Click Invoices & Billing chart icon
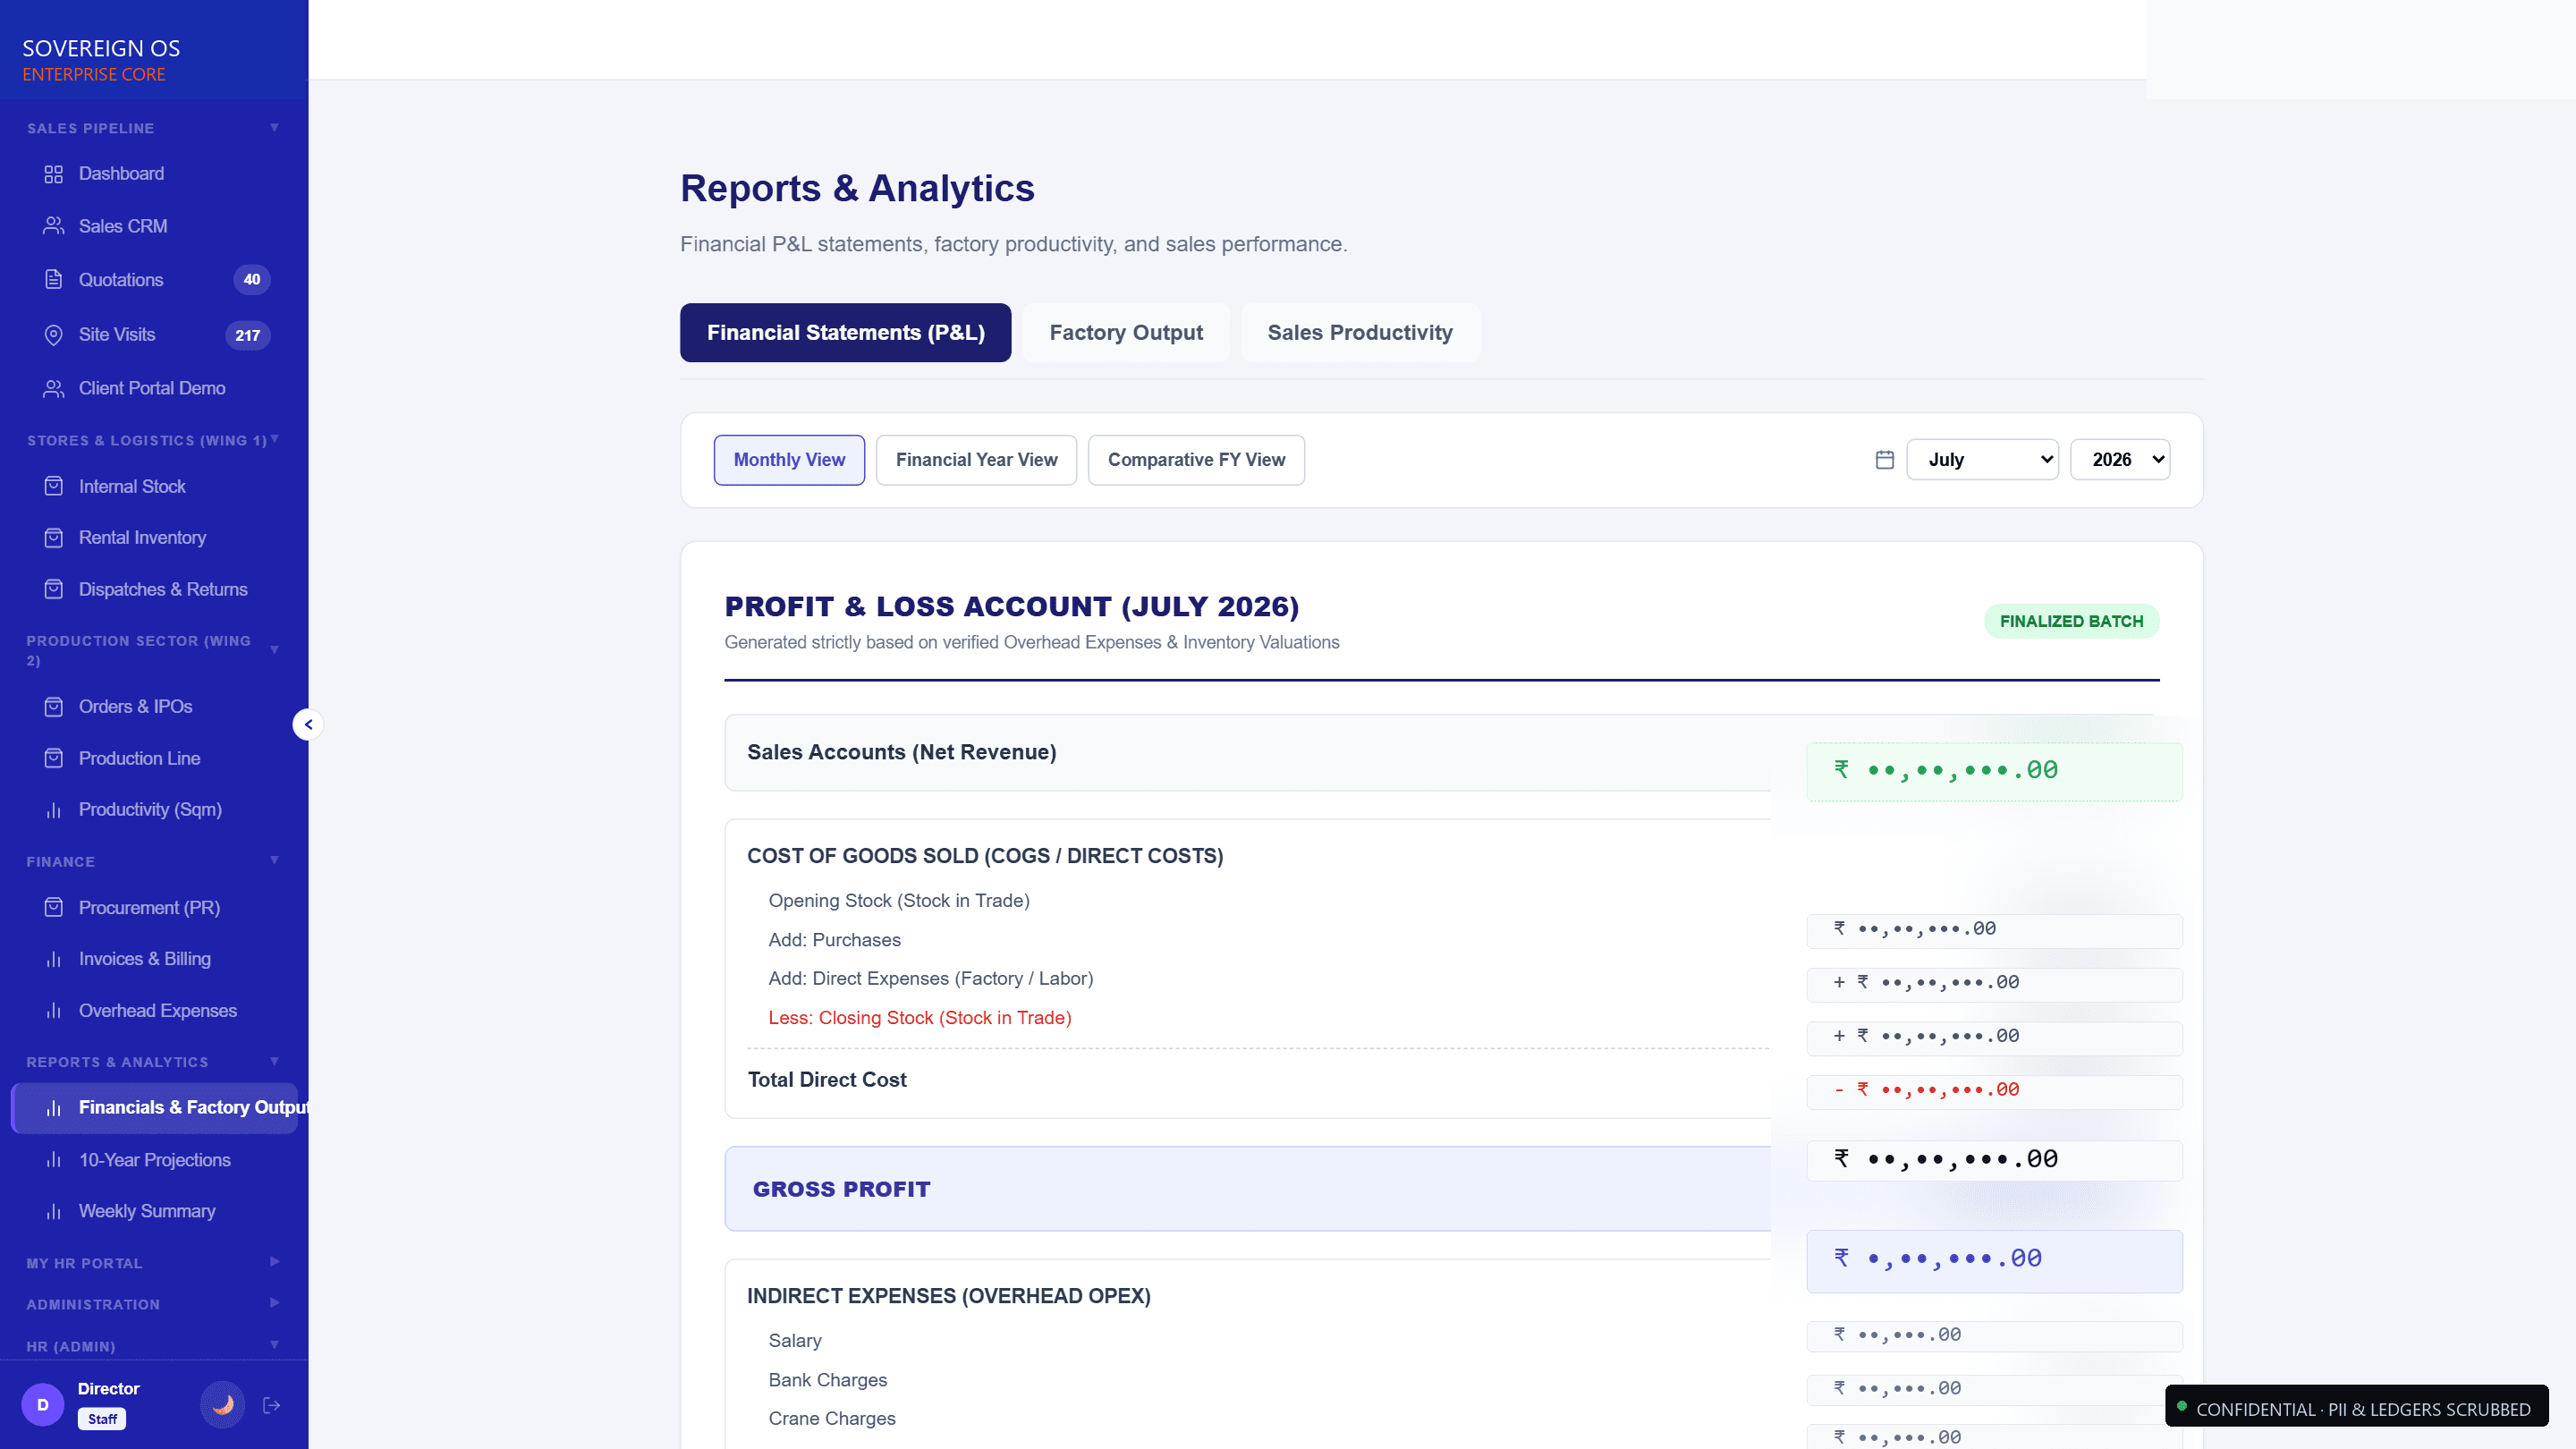This screenshot has height=1449, width=2576. pyautogui.click(x=54, y=959)
